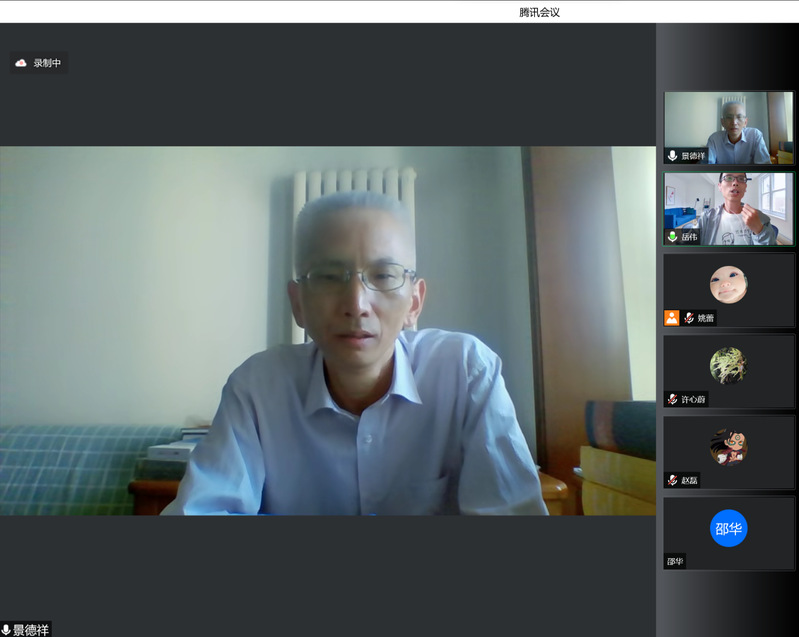Screen dimensions: 799x637
Task: Click 许心蔚 round avatar picture
Action: [728, 366]
